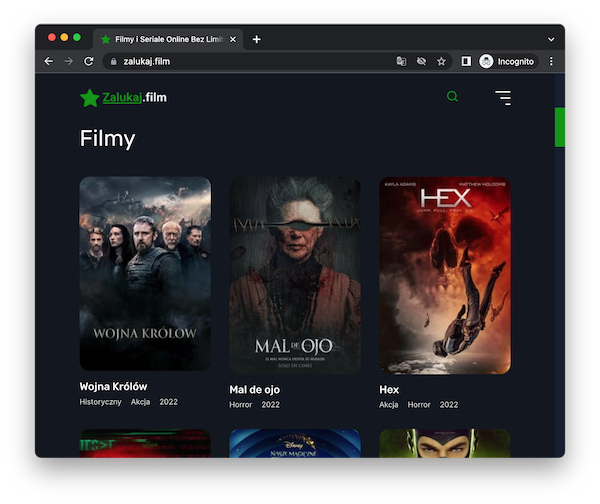Image resolution: width=600 pixels, height=504 pixels.
Task: Click the Hex title link
Action: pyautogui.click(x=389, y=390)
